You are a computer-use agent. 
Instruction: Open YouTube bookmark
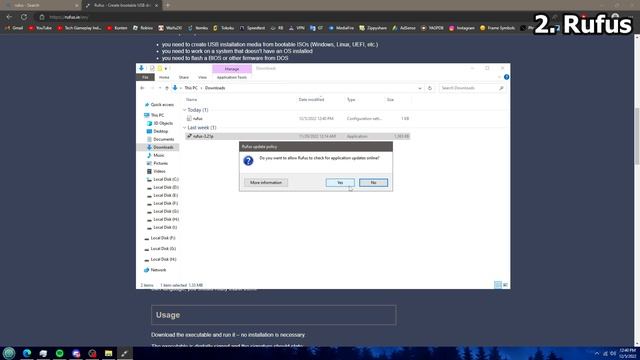pos(40,28)
